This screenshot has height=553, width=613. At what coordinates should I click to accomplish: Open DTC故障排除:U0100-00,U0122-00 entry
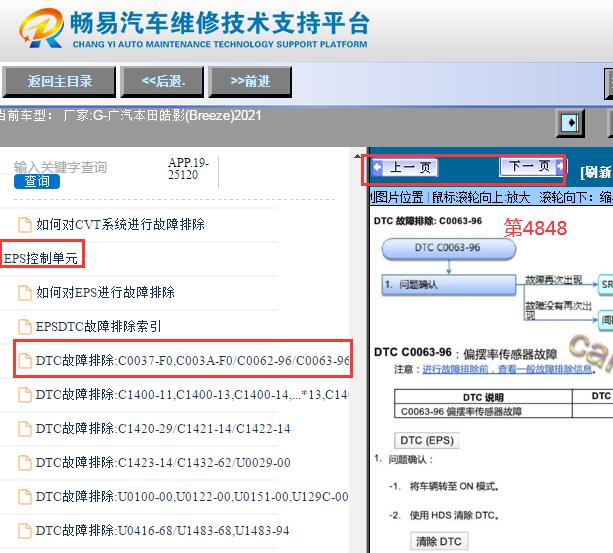(192, 497)
